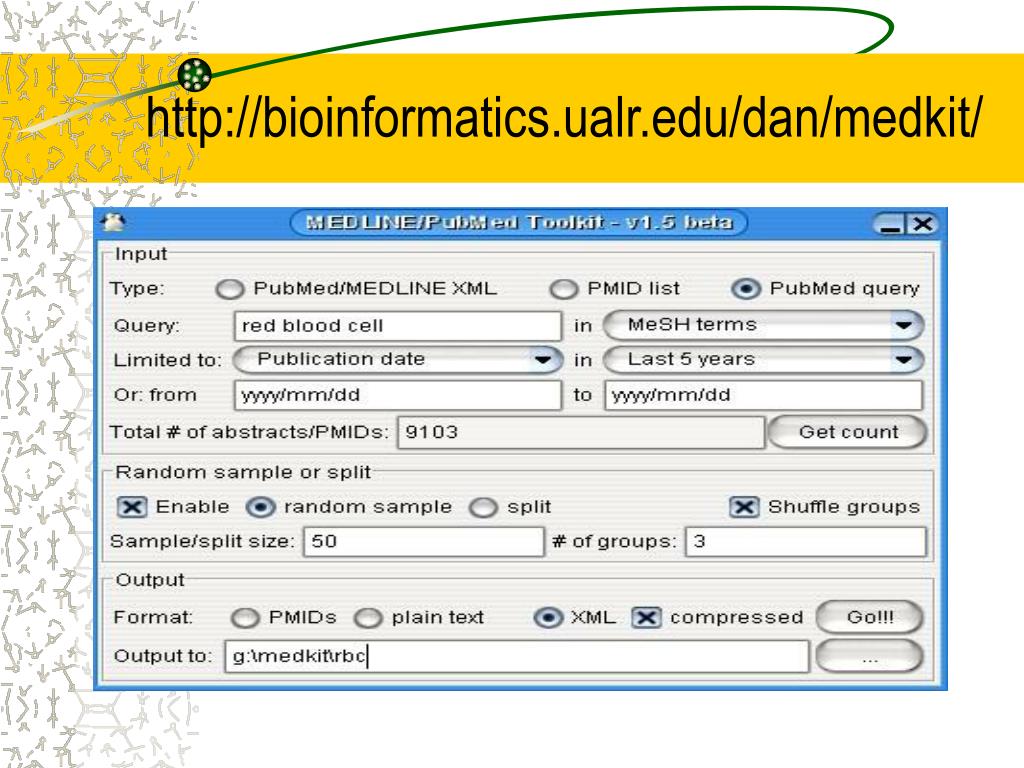Click the Or: from date field

click(398, 396)
